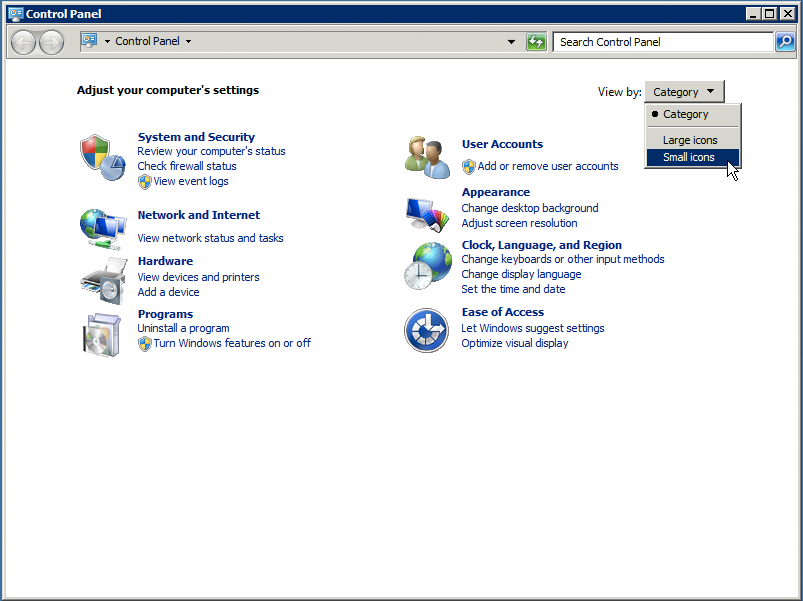Close the Control Panel window
Viewport: 803px width, 601px height.
(x=788, y=14)
